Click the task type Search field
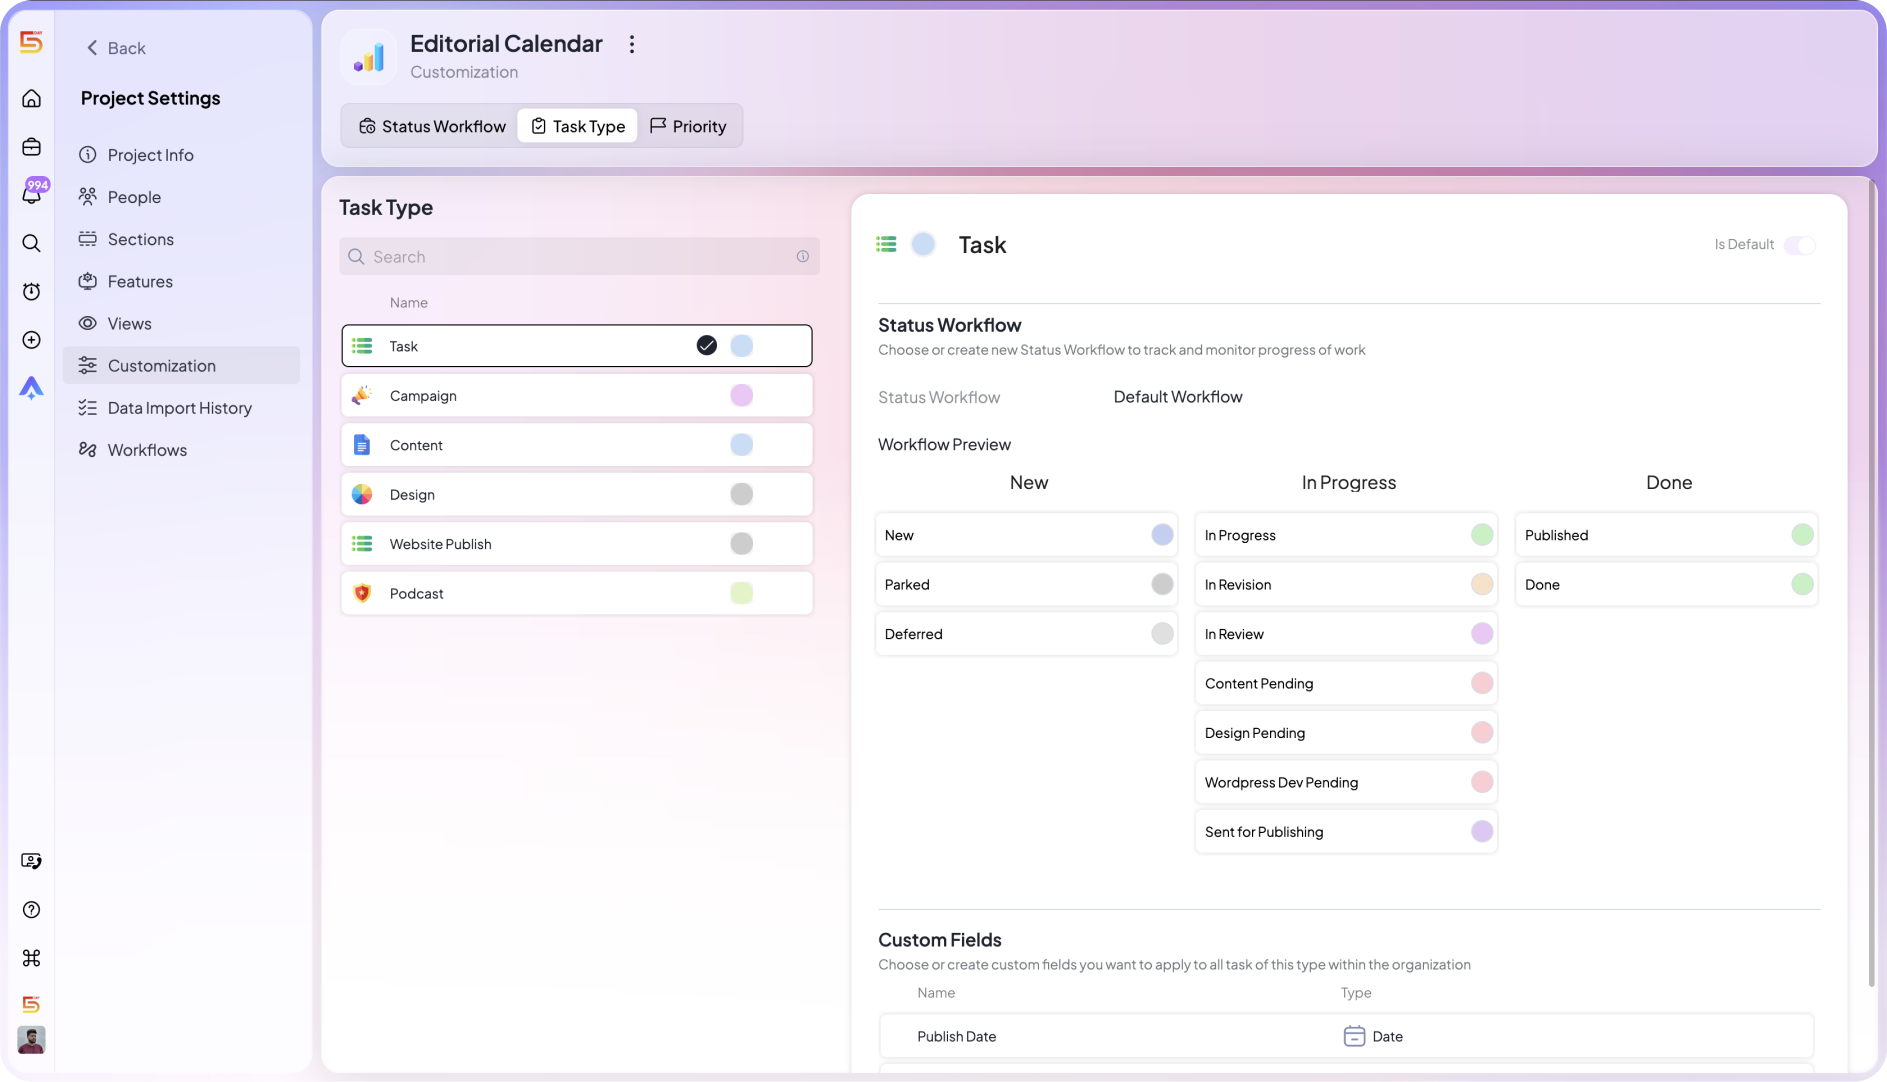The width and height of the screenshot is (1887, 1082). 579,257
